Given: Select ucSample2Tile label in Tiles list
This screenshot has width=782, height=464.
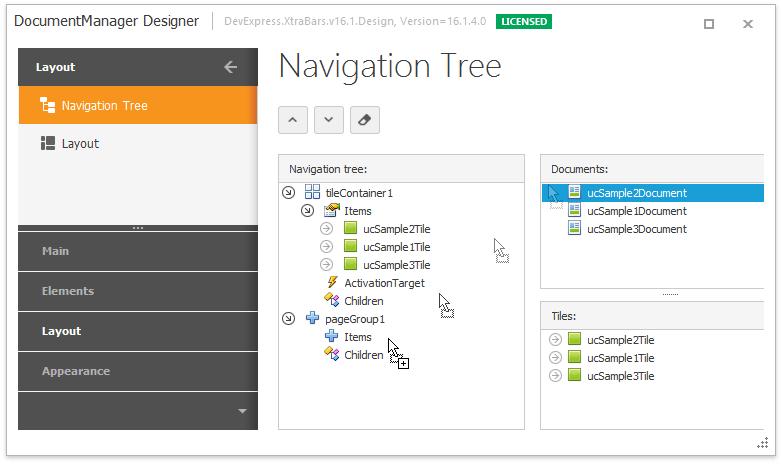Looking at the screenshot, I should 620,340.
